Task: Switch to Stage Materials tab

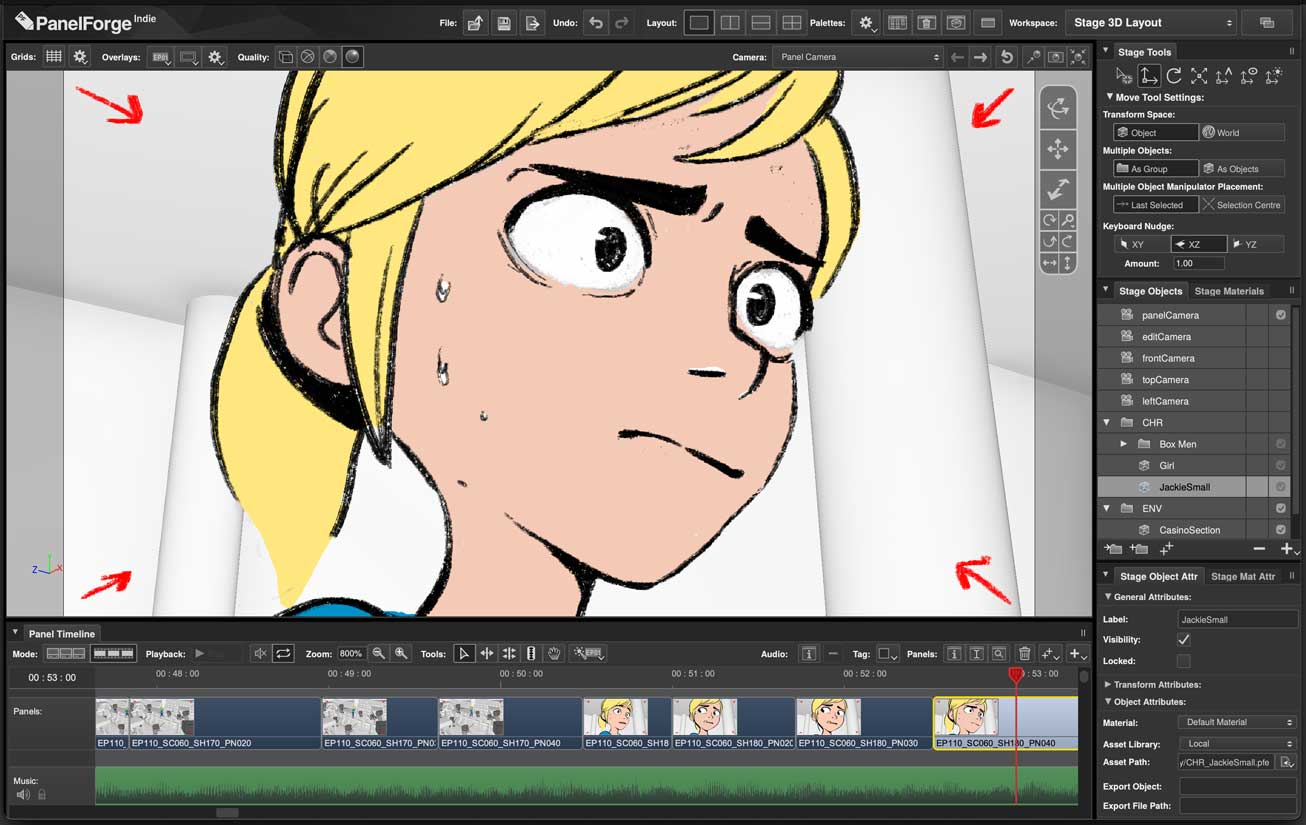Action: [x=1229, y=291]
